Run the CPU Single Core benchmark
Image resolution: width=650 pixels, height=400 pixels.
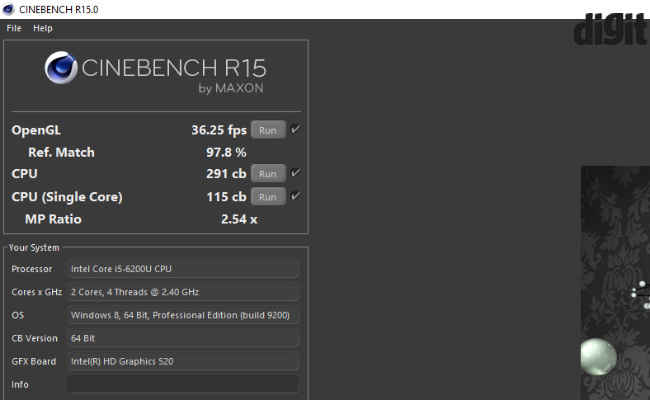tap(268, 196)
